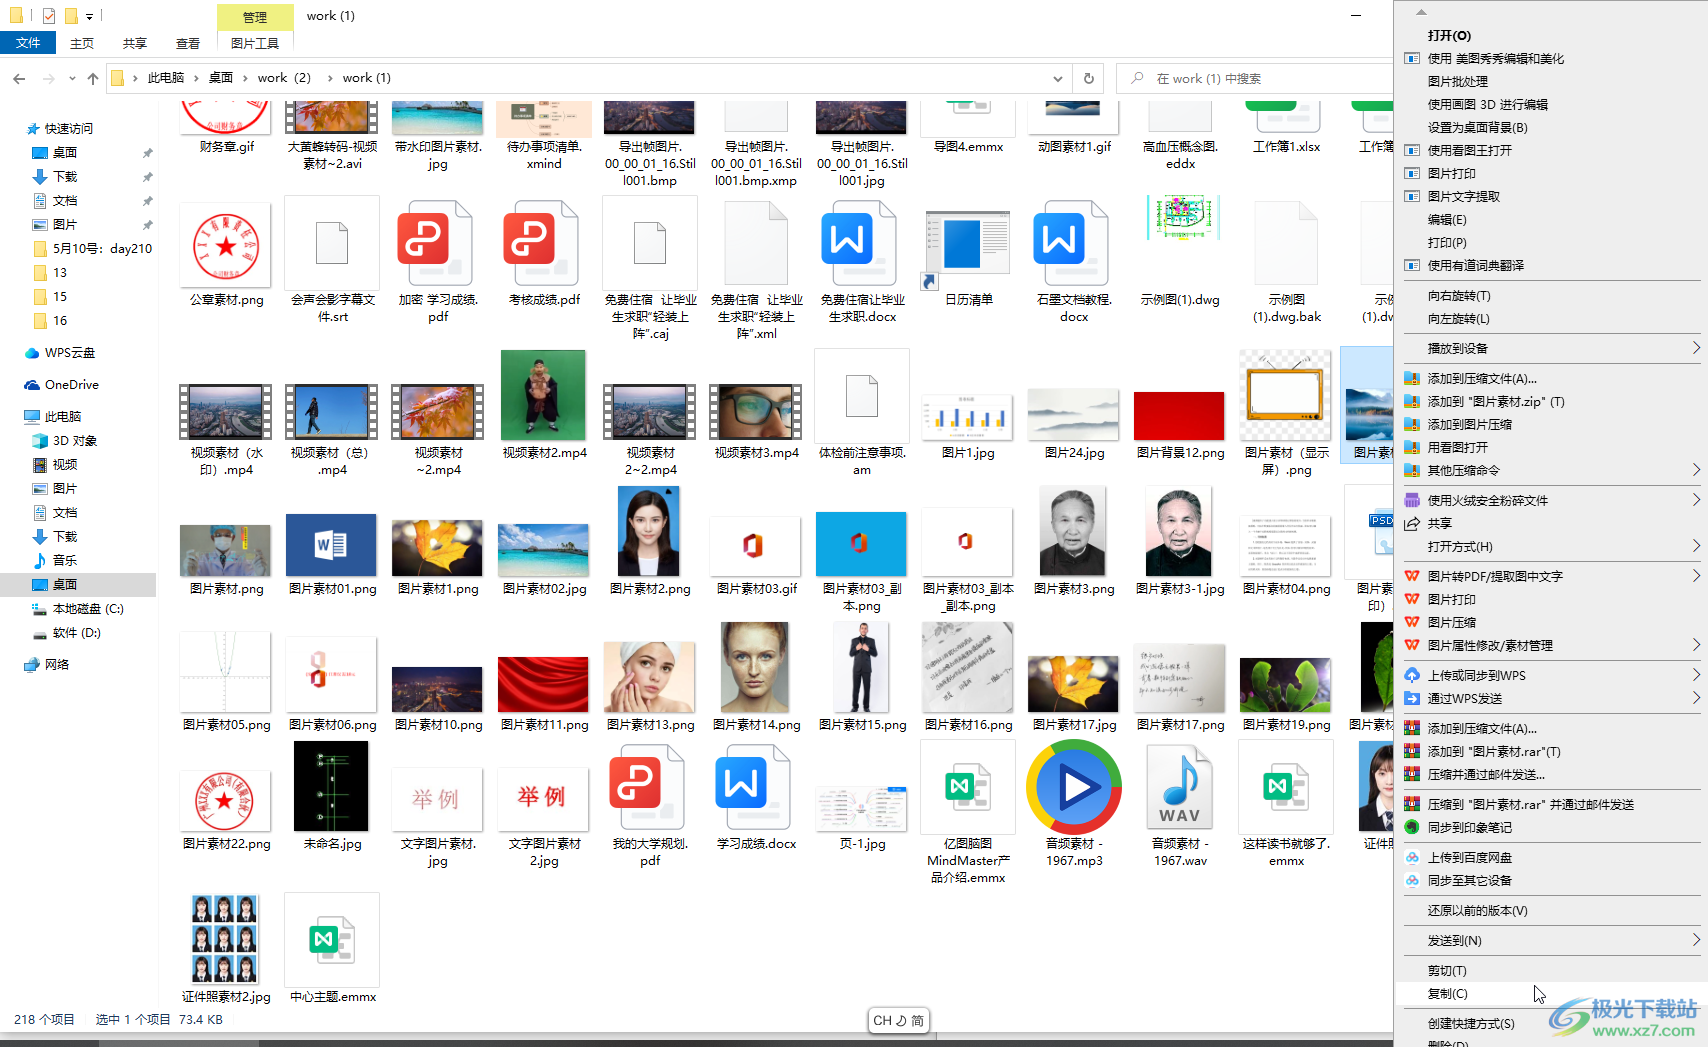Click the up-one-level arrow

pyautogui.click(x=93, y=78)
